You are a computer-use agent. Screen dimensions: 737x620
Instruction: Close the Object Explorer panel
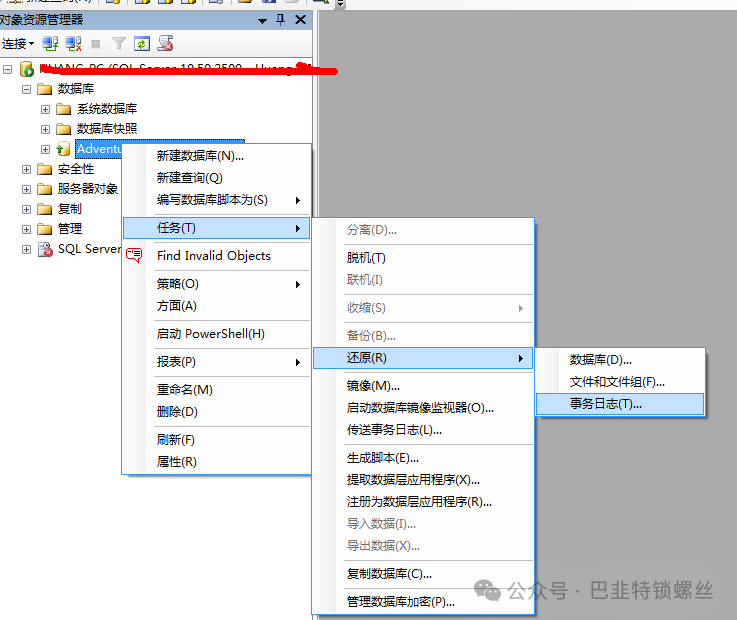pos(300,20)
